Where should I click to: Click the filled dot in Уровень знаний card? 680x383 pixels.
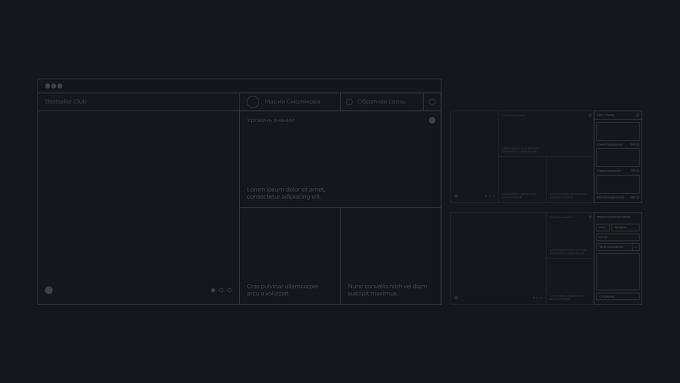(x=432, y=120)
